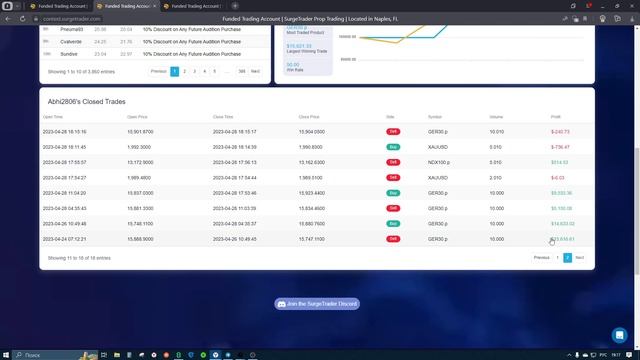Click Cvalverde in the leaderboard
Image resolution: width=640 pixels, height=360 pixels.
(x=71, y=42)
